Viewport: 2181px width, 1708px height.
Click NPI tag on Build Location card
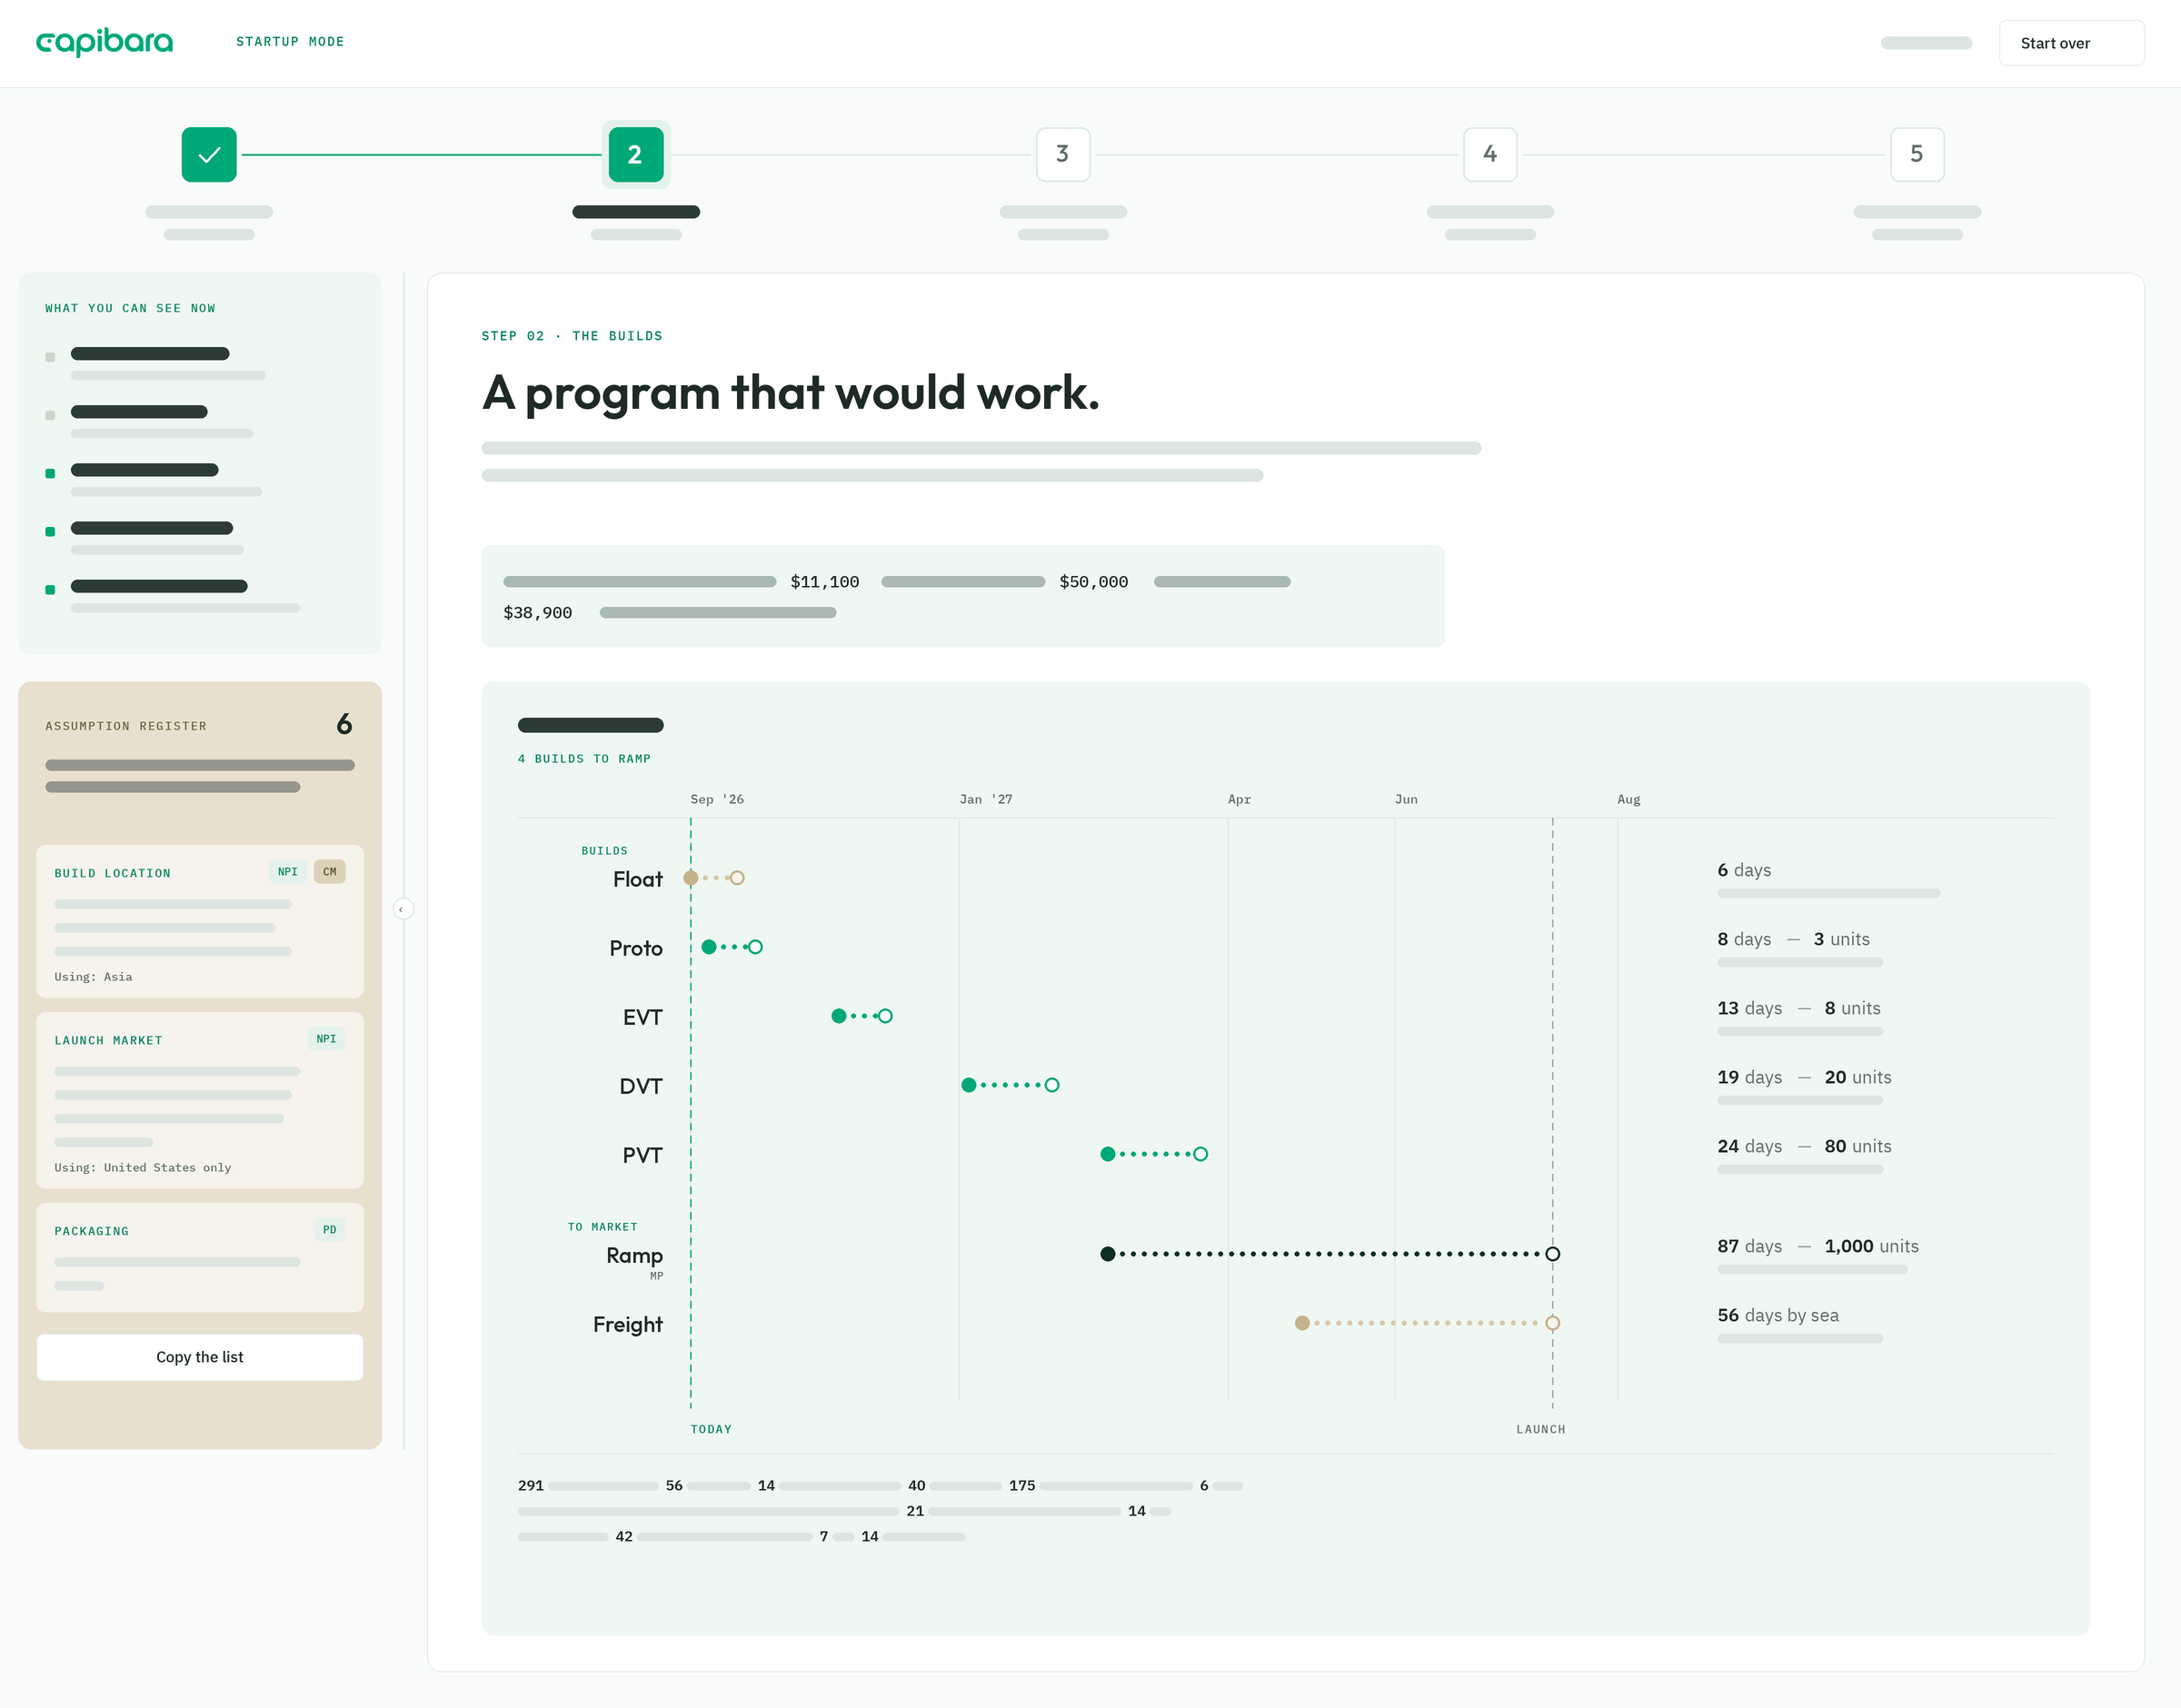[288, 871]
